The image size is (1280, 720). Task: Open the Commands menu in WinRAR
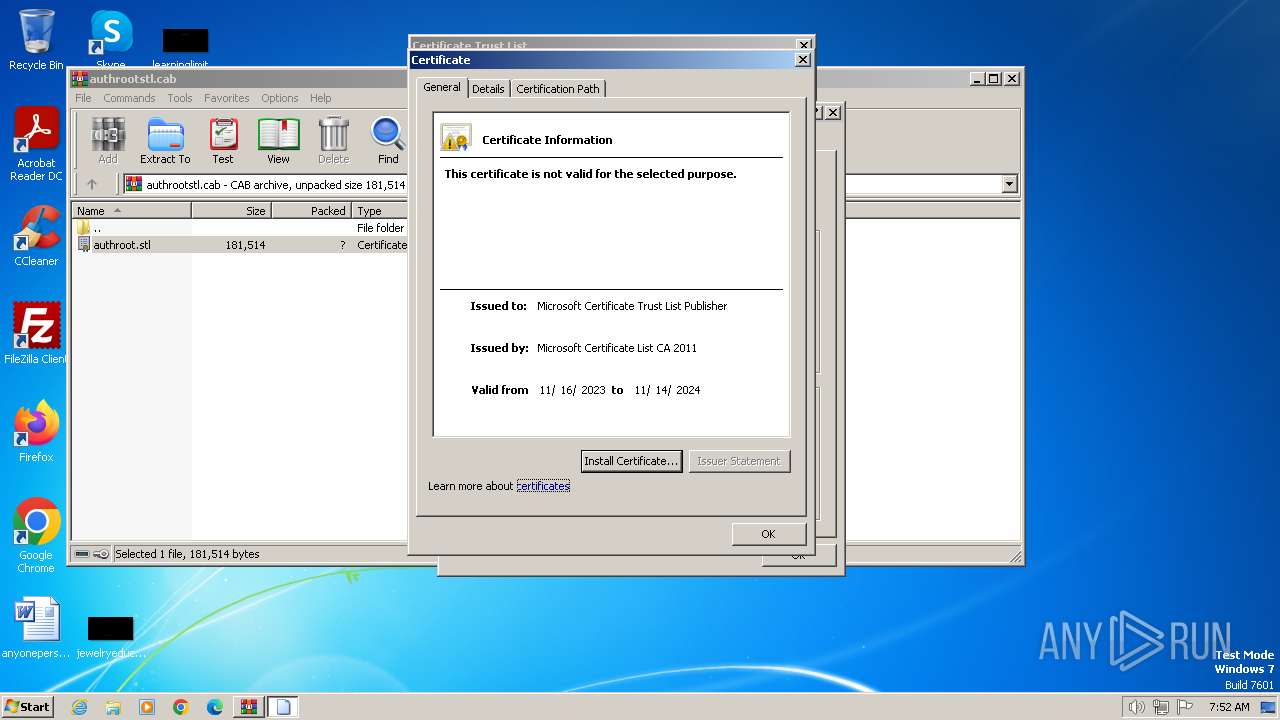pyautogui.click(x=129, y=98)
